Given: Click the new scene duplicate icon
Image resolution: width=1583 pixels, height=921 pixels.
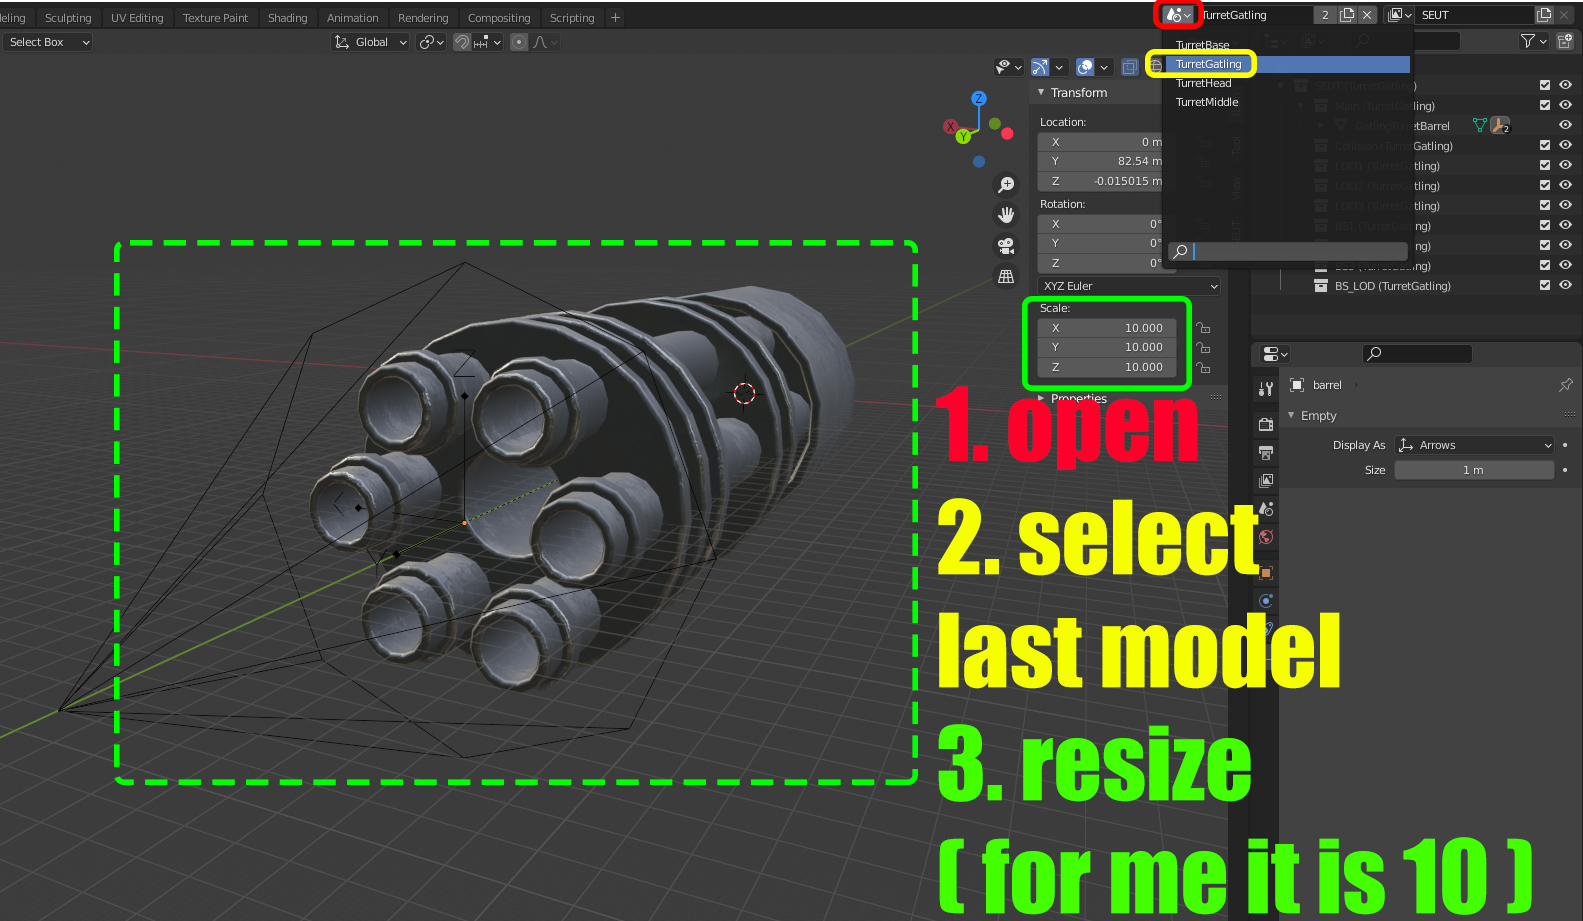Looking at the screenshot, I should click(x=1347, y=15).
